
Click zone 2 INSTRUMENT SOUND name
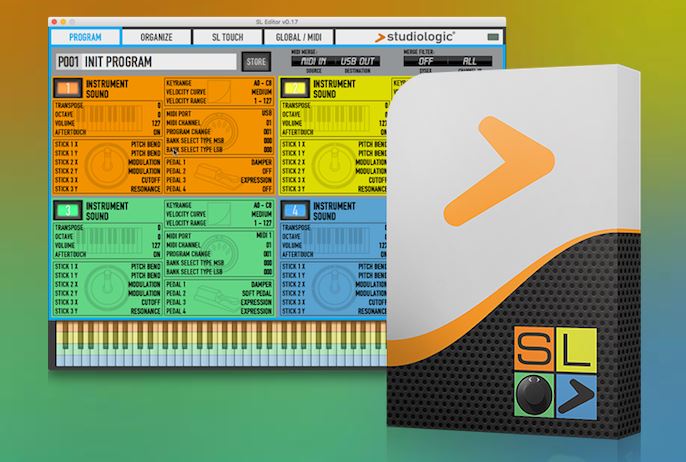tap(334, 89)
